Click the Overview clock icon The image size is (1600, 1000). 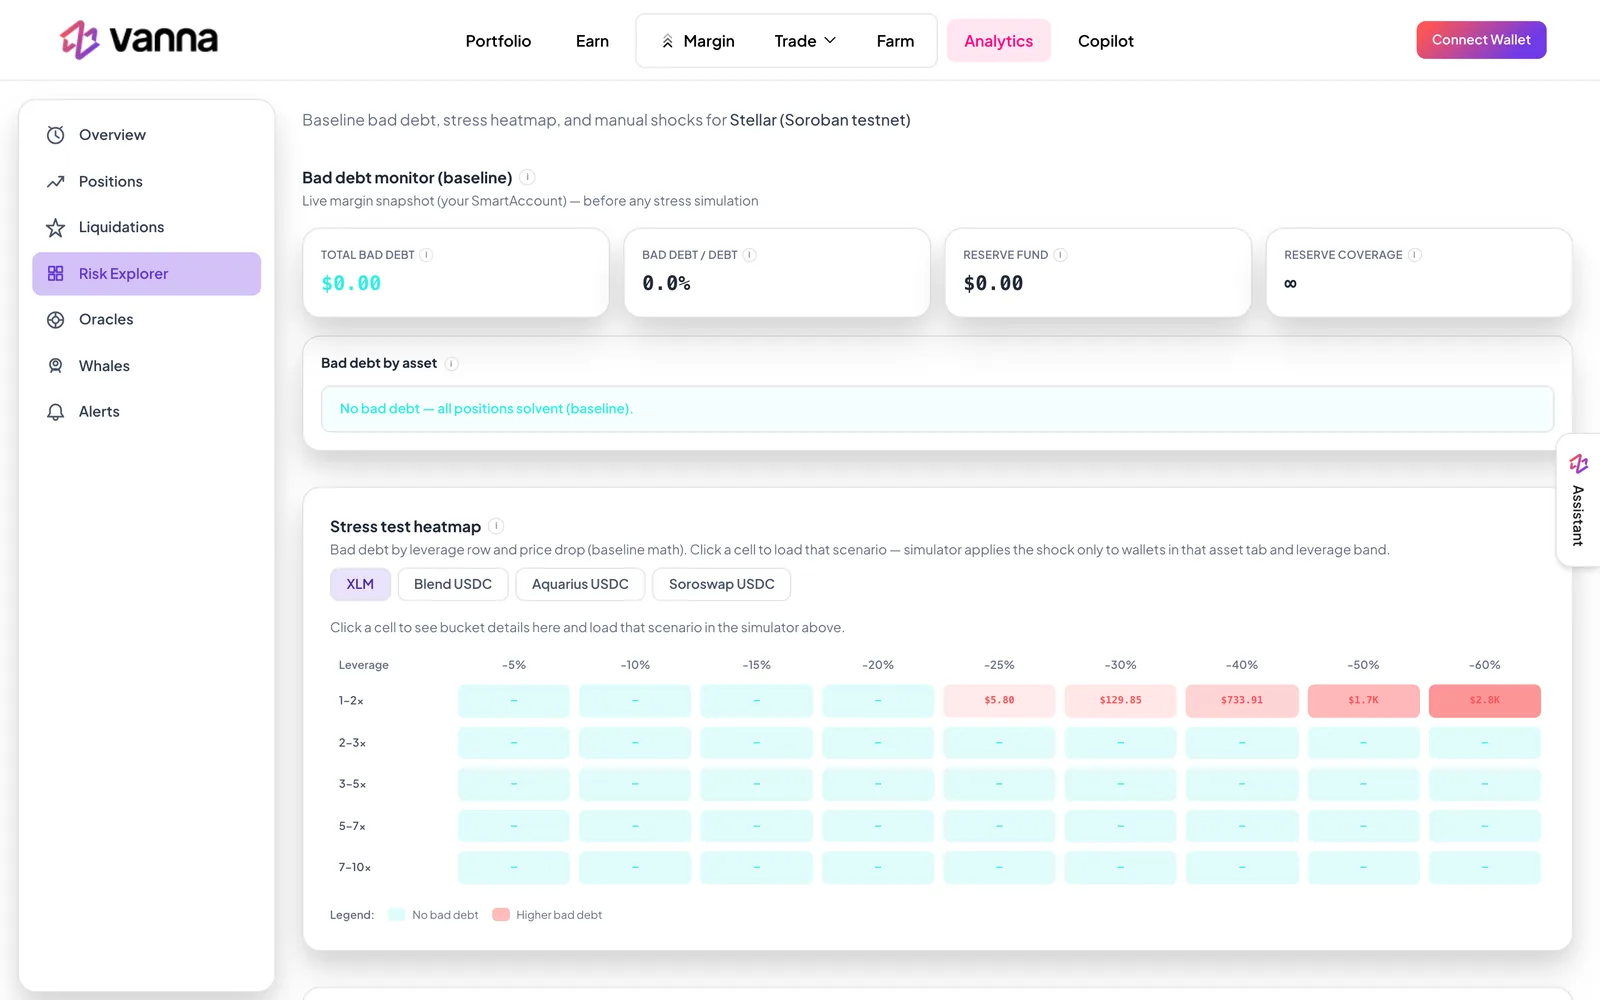click(56, 135)
